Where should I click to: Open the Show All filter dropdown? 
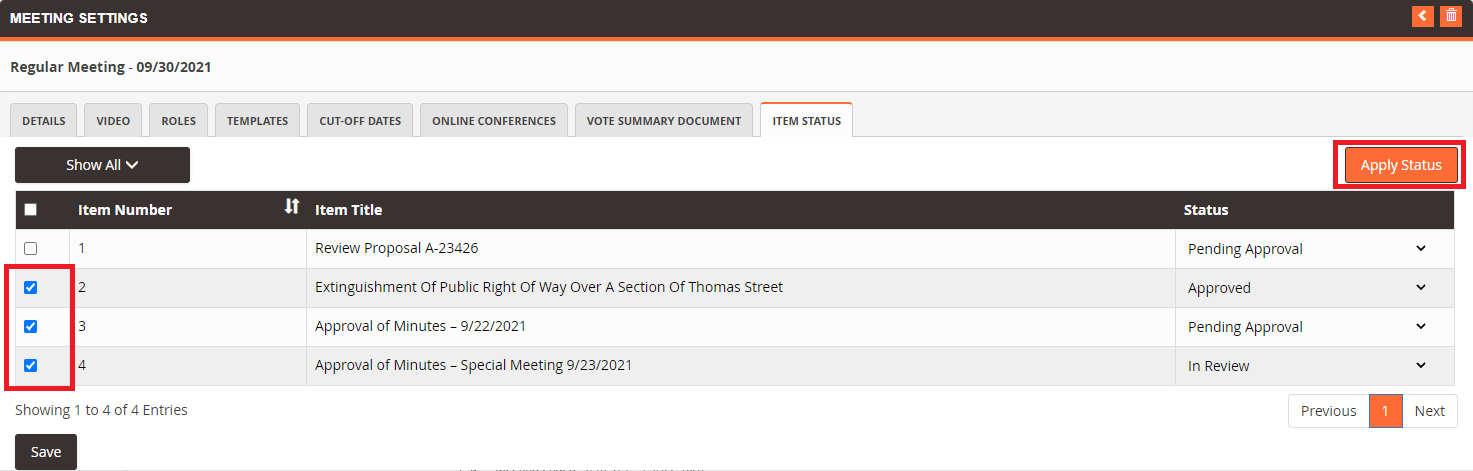click(102, 165)
